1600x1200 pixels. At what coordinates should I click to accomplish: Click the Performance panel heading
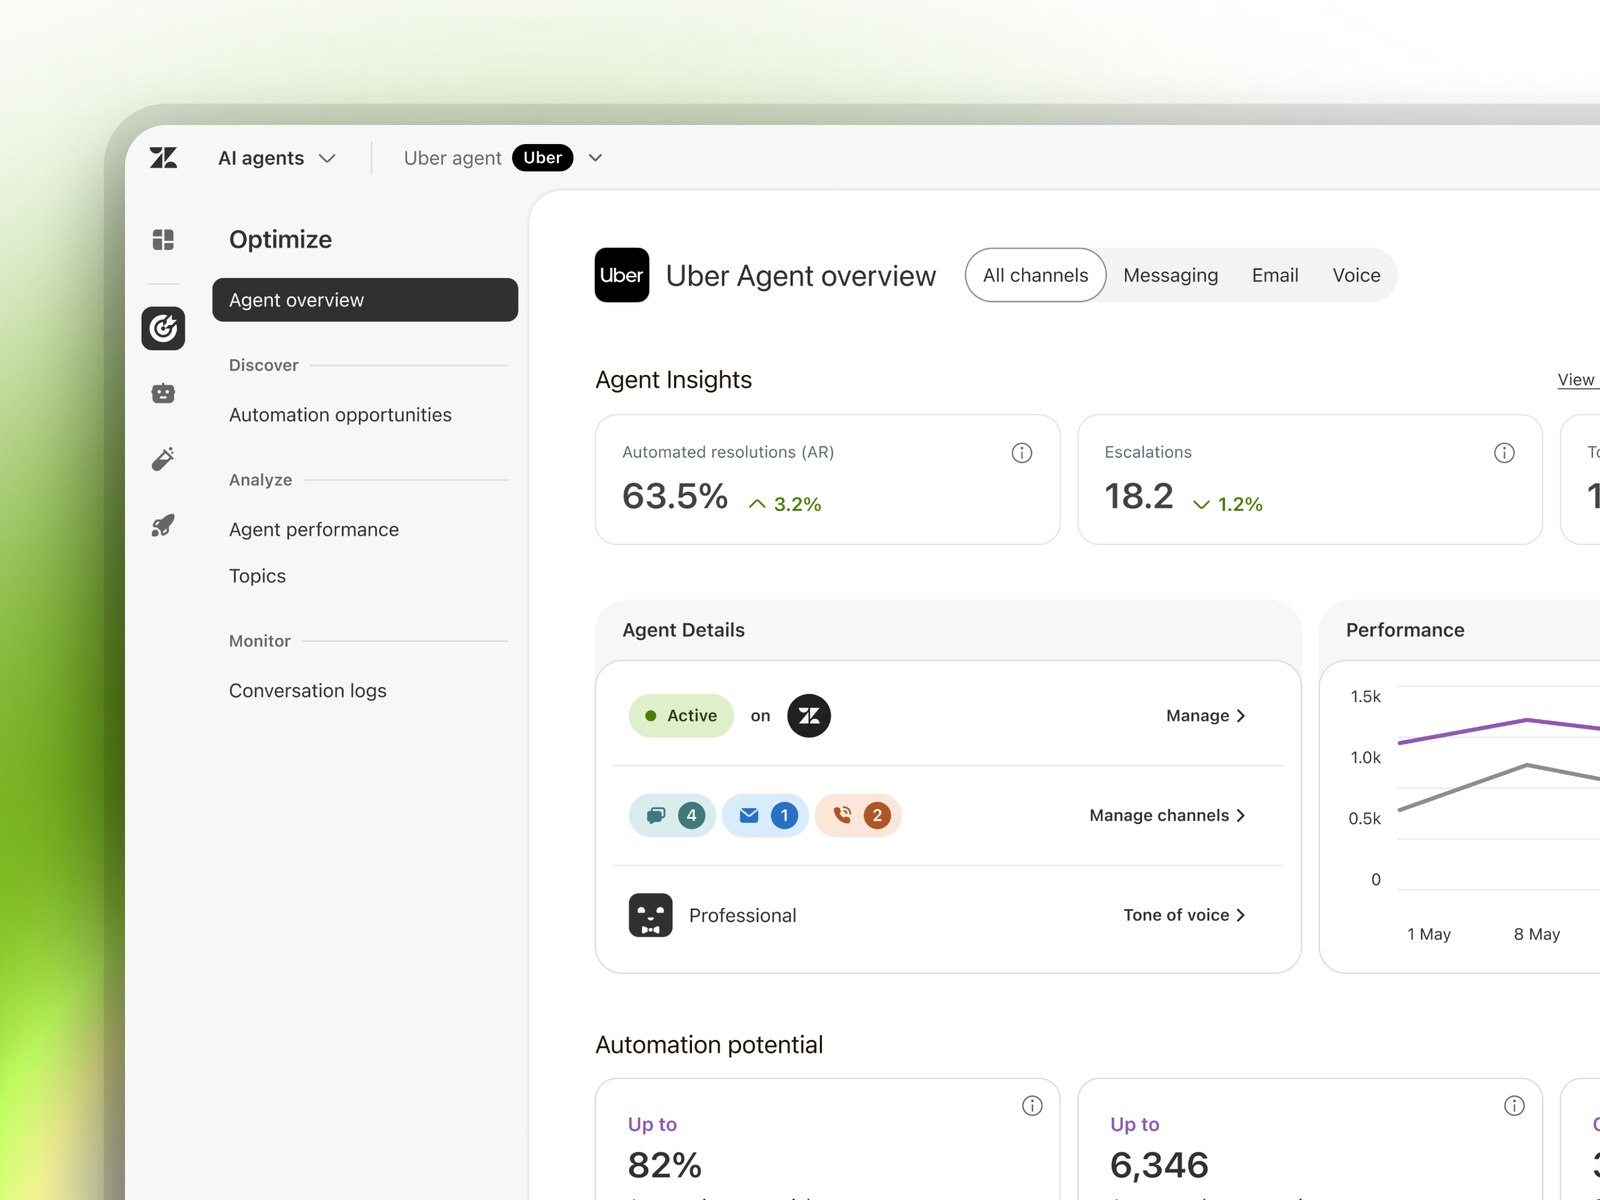1405,630
